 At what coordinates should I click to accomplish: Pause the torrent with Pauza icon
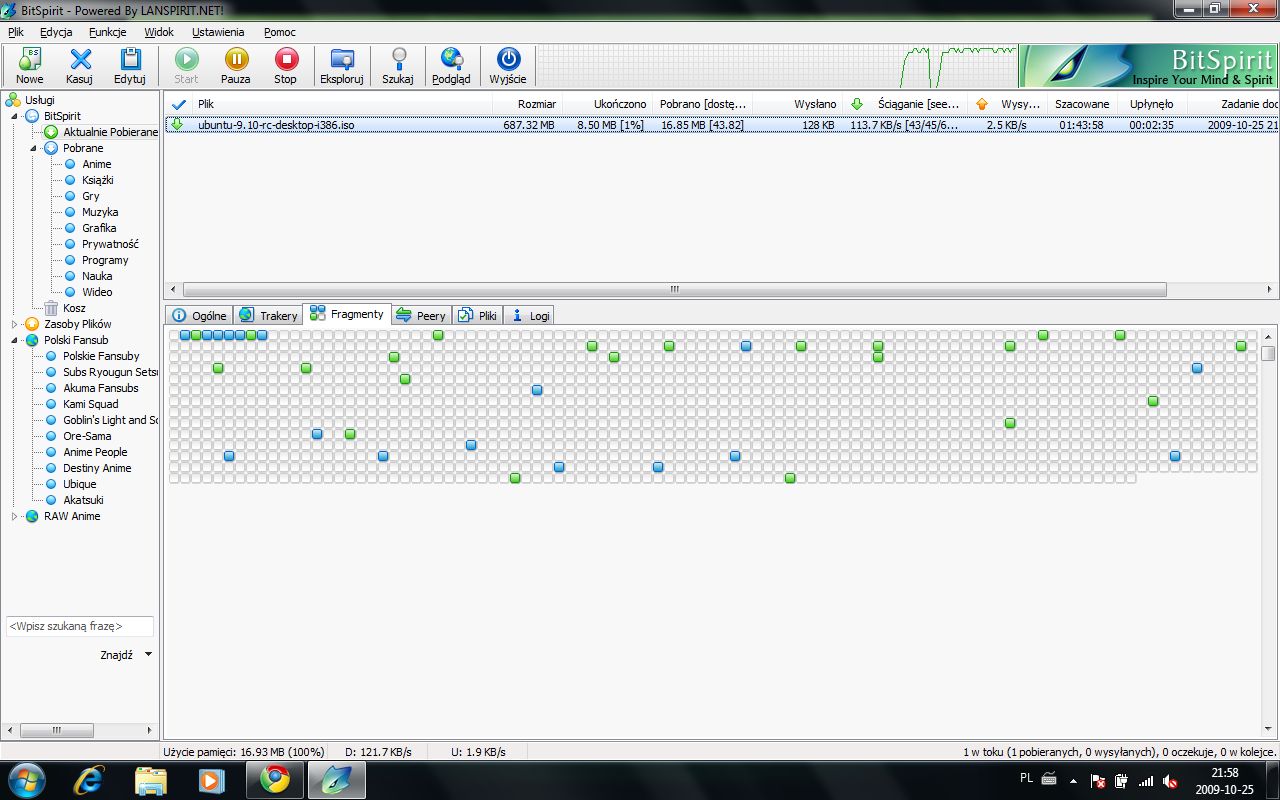point(236,60)
